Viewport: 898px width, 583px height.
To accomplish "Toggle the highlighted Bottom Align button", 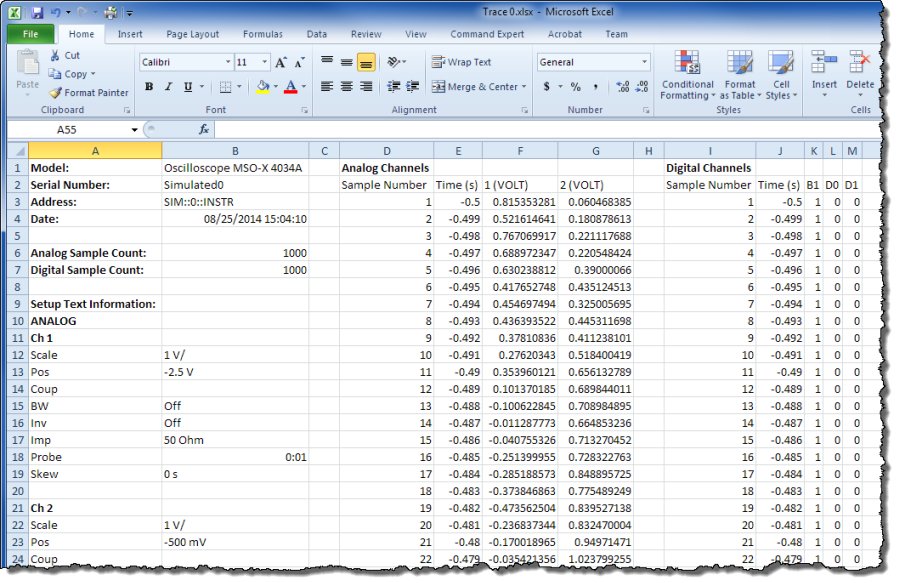I will (x=366, y=62).
